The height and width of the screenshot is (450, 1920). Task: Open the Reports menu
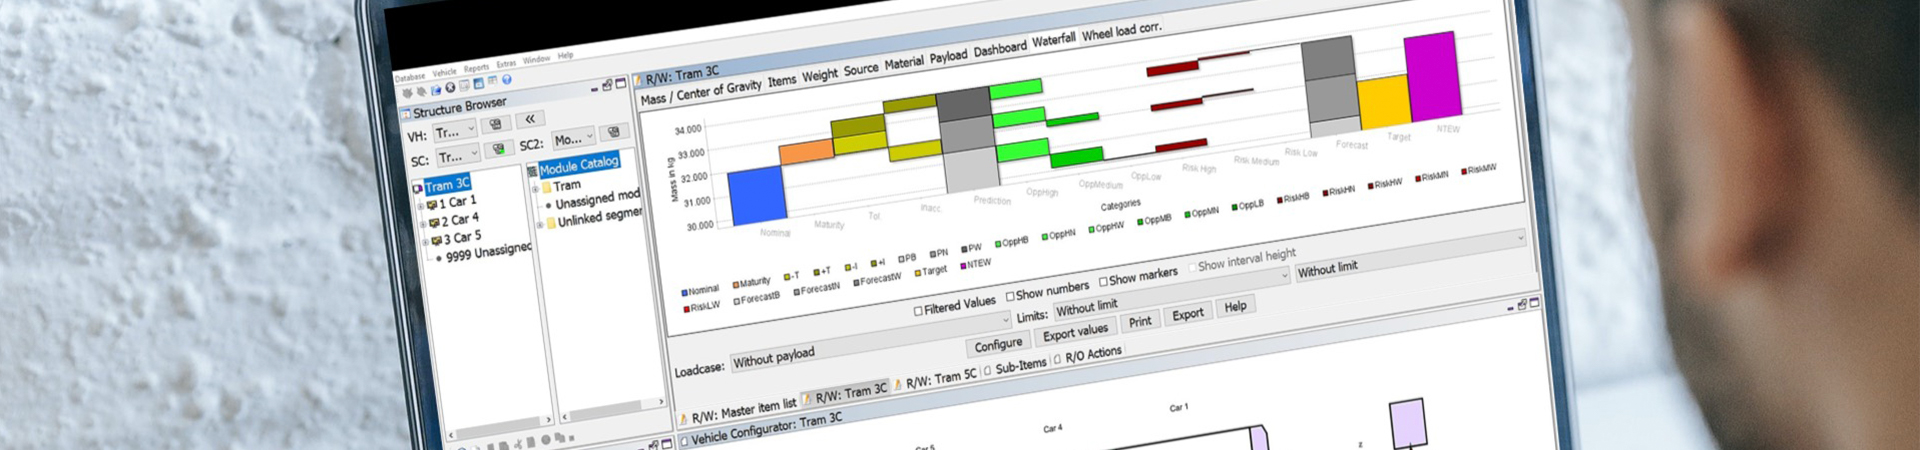coord(476,69)
